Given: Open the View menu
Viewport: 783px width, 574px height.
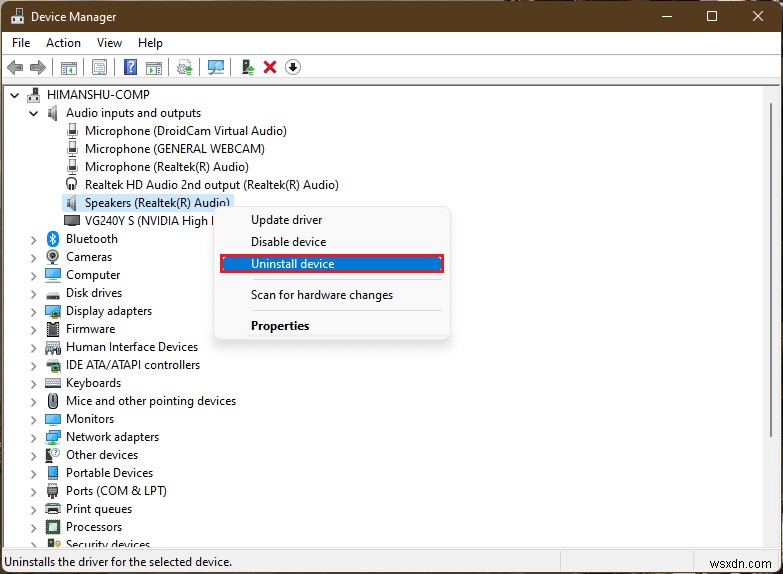Looking at the screenshot, I should pos(109,43).
